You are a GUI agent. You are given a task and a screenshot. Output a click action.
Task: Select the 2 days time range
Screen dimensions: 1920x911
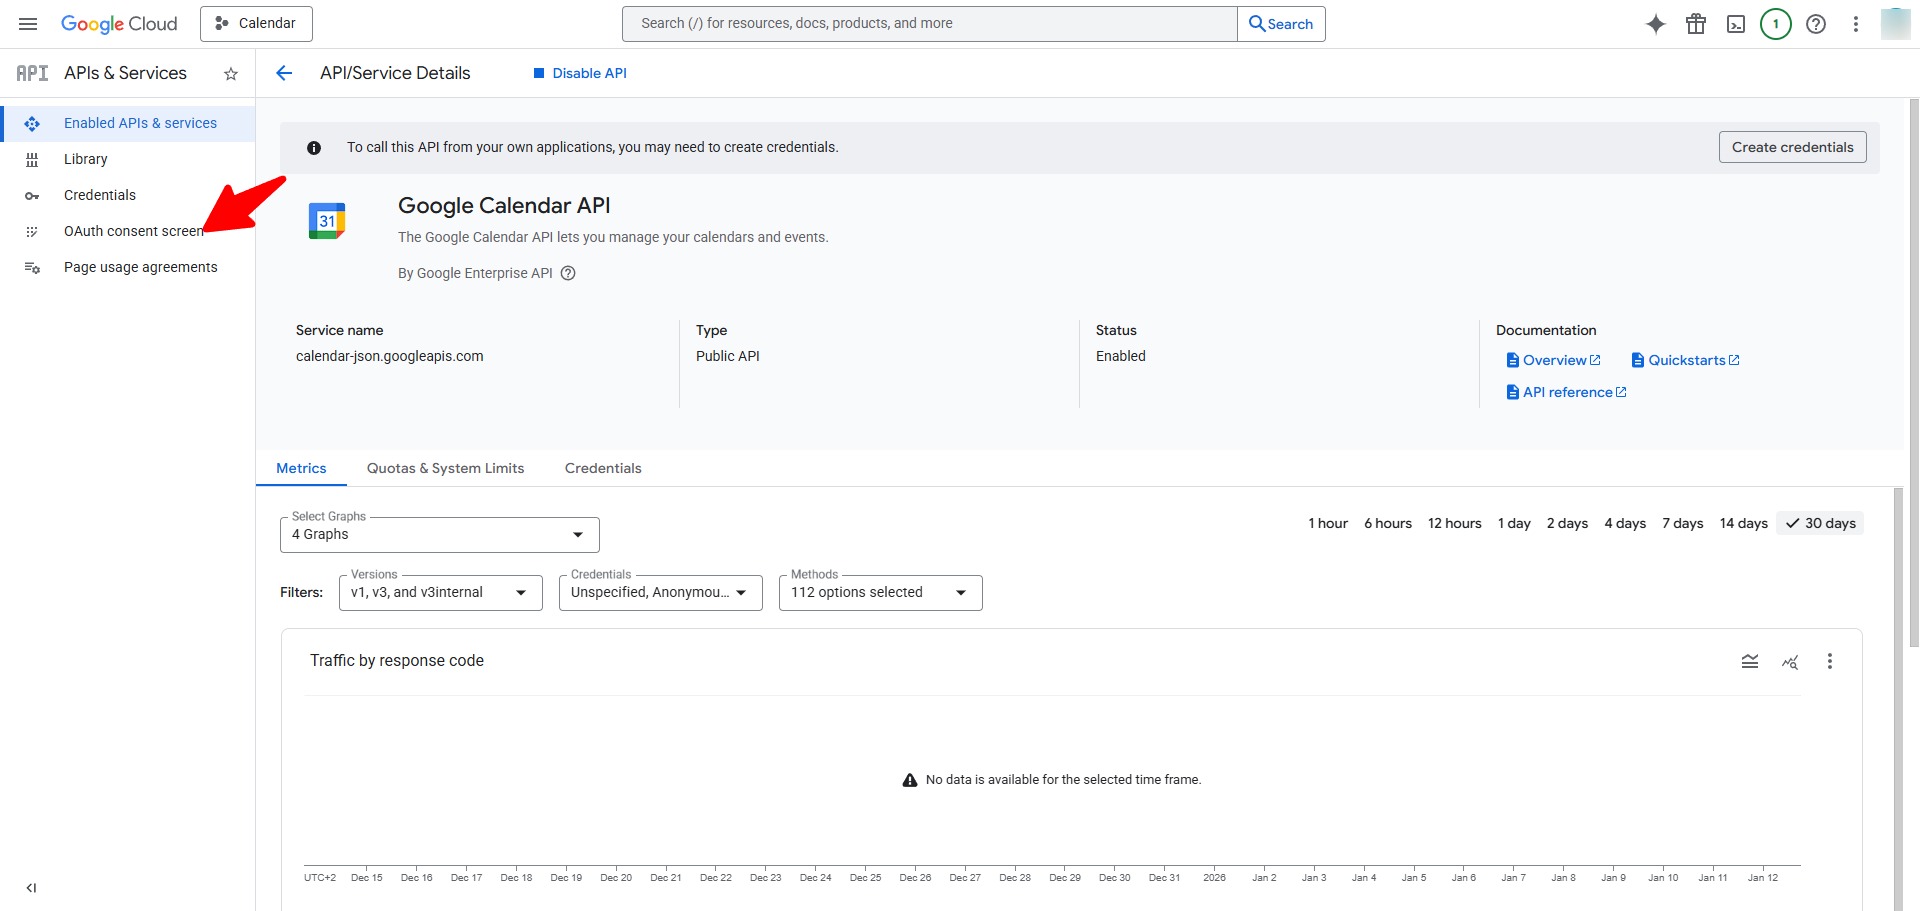(x=1567, y=523)
